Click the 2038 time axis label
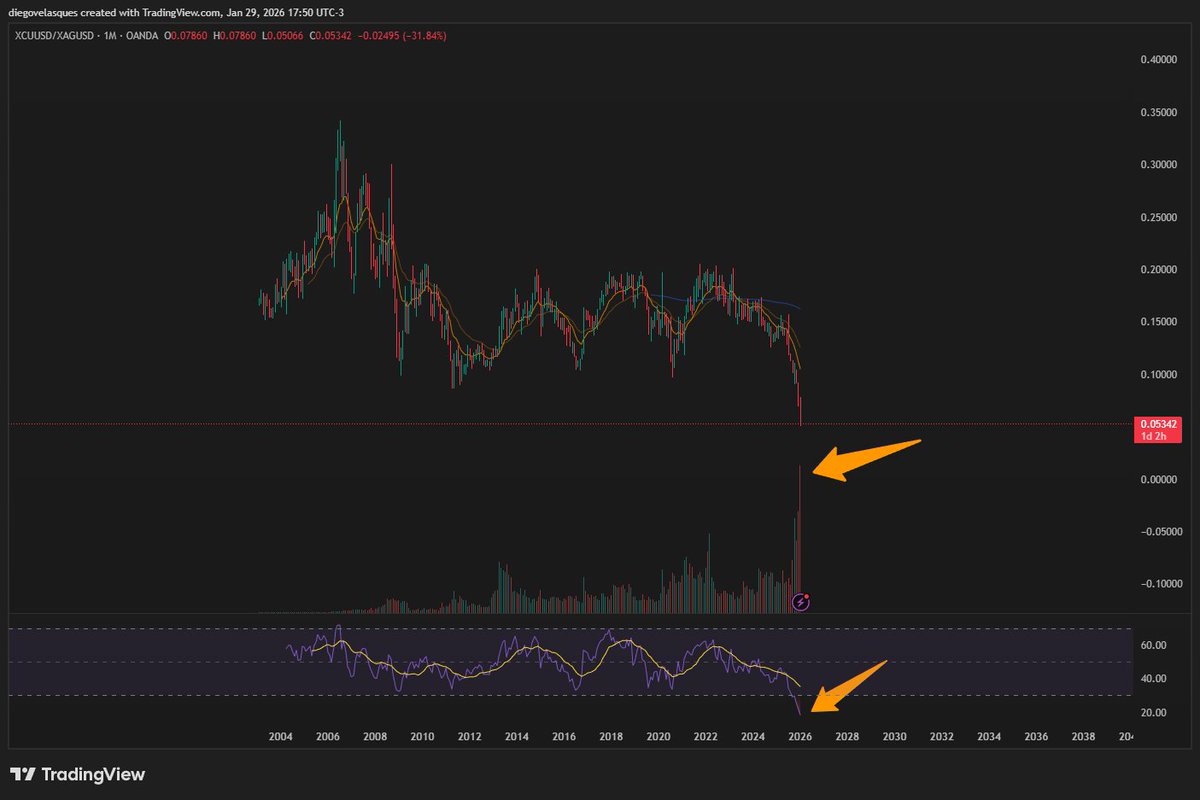 (x=1083, y=737)
